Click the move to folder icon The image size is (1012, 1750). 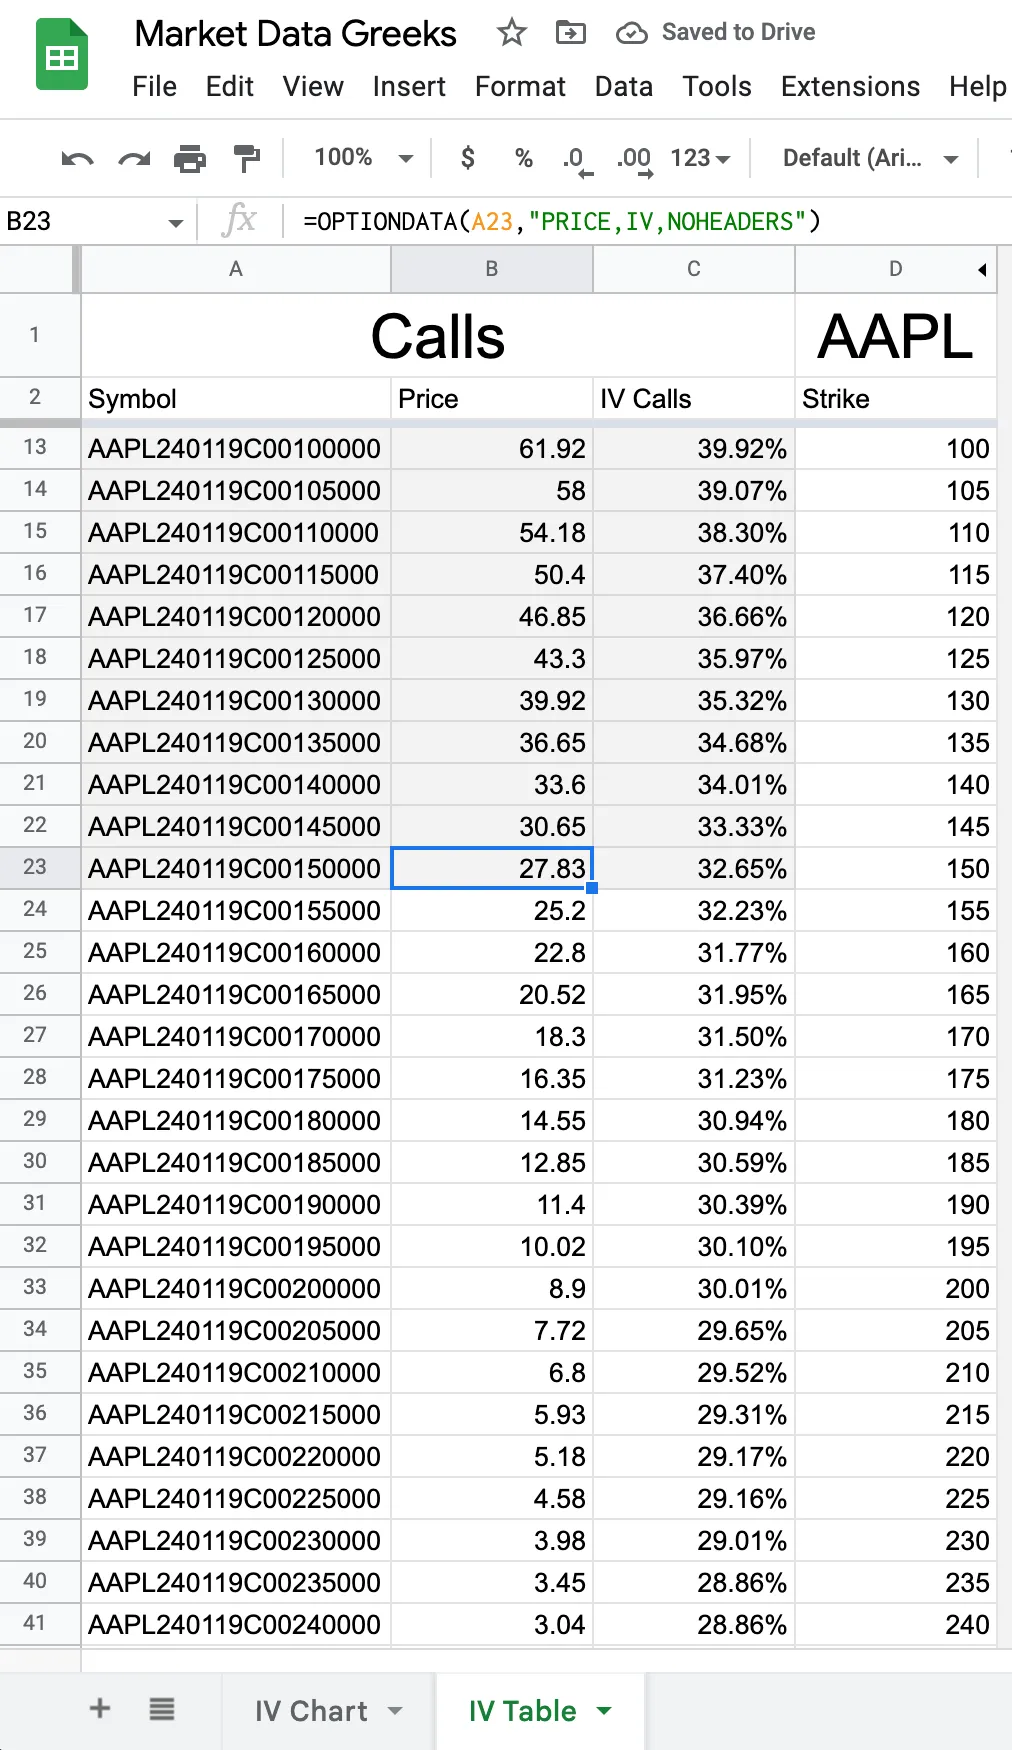click(570, 33)
